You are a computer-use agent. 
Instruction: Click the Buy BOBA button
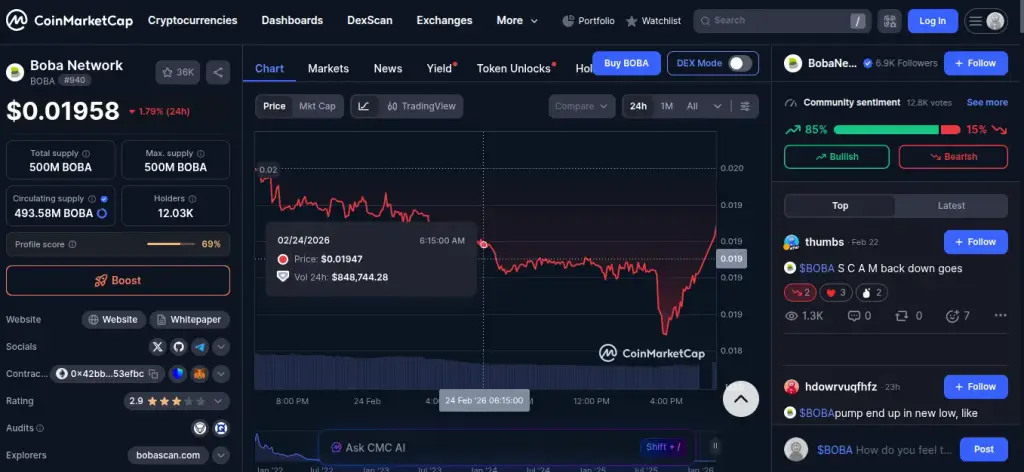pyautogui.click(x=626, y=63)
